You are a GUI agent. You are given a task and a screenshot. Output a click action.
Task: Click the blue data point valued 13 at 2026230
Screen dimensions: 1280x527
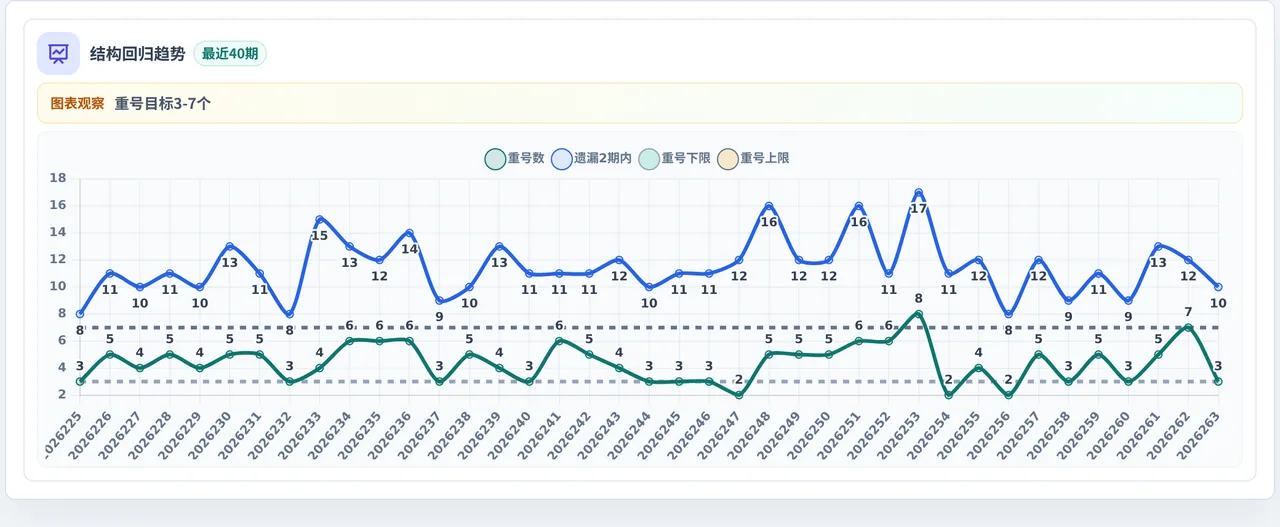coord(230,247)
